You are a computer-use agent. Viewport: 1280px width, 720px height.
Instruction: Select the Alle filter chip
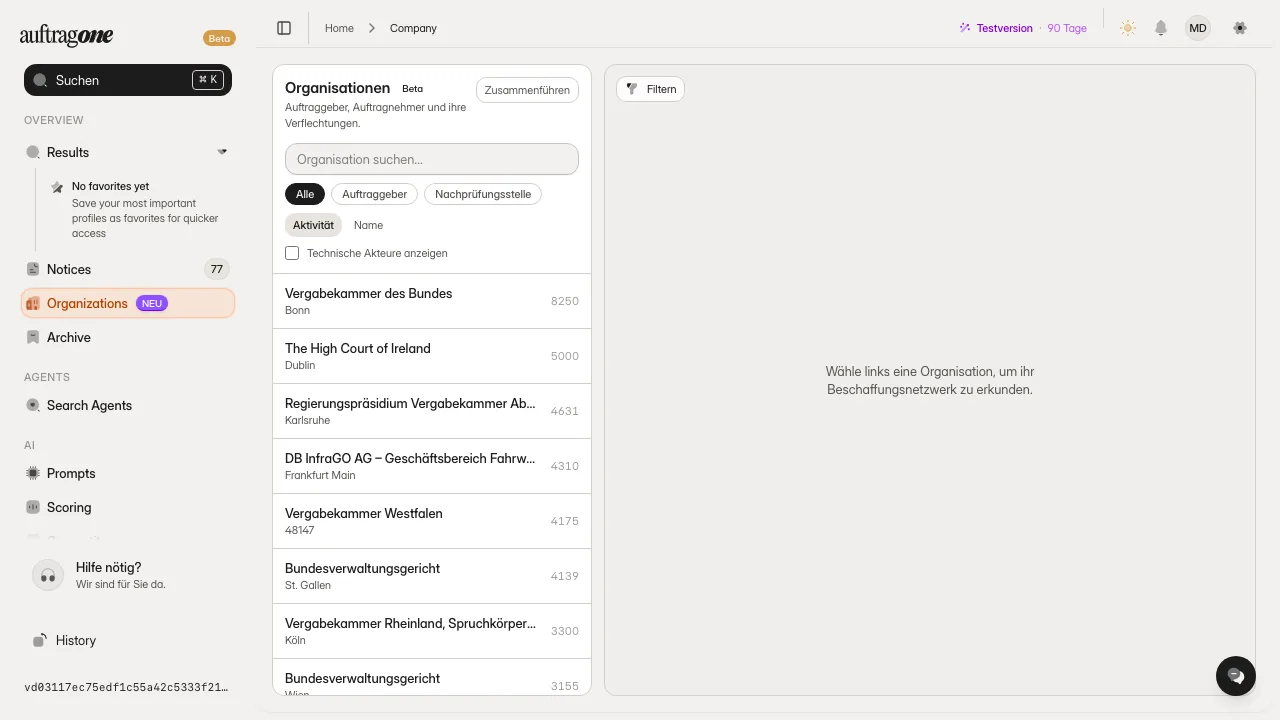(305, 194)
